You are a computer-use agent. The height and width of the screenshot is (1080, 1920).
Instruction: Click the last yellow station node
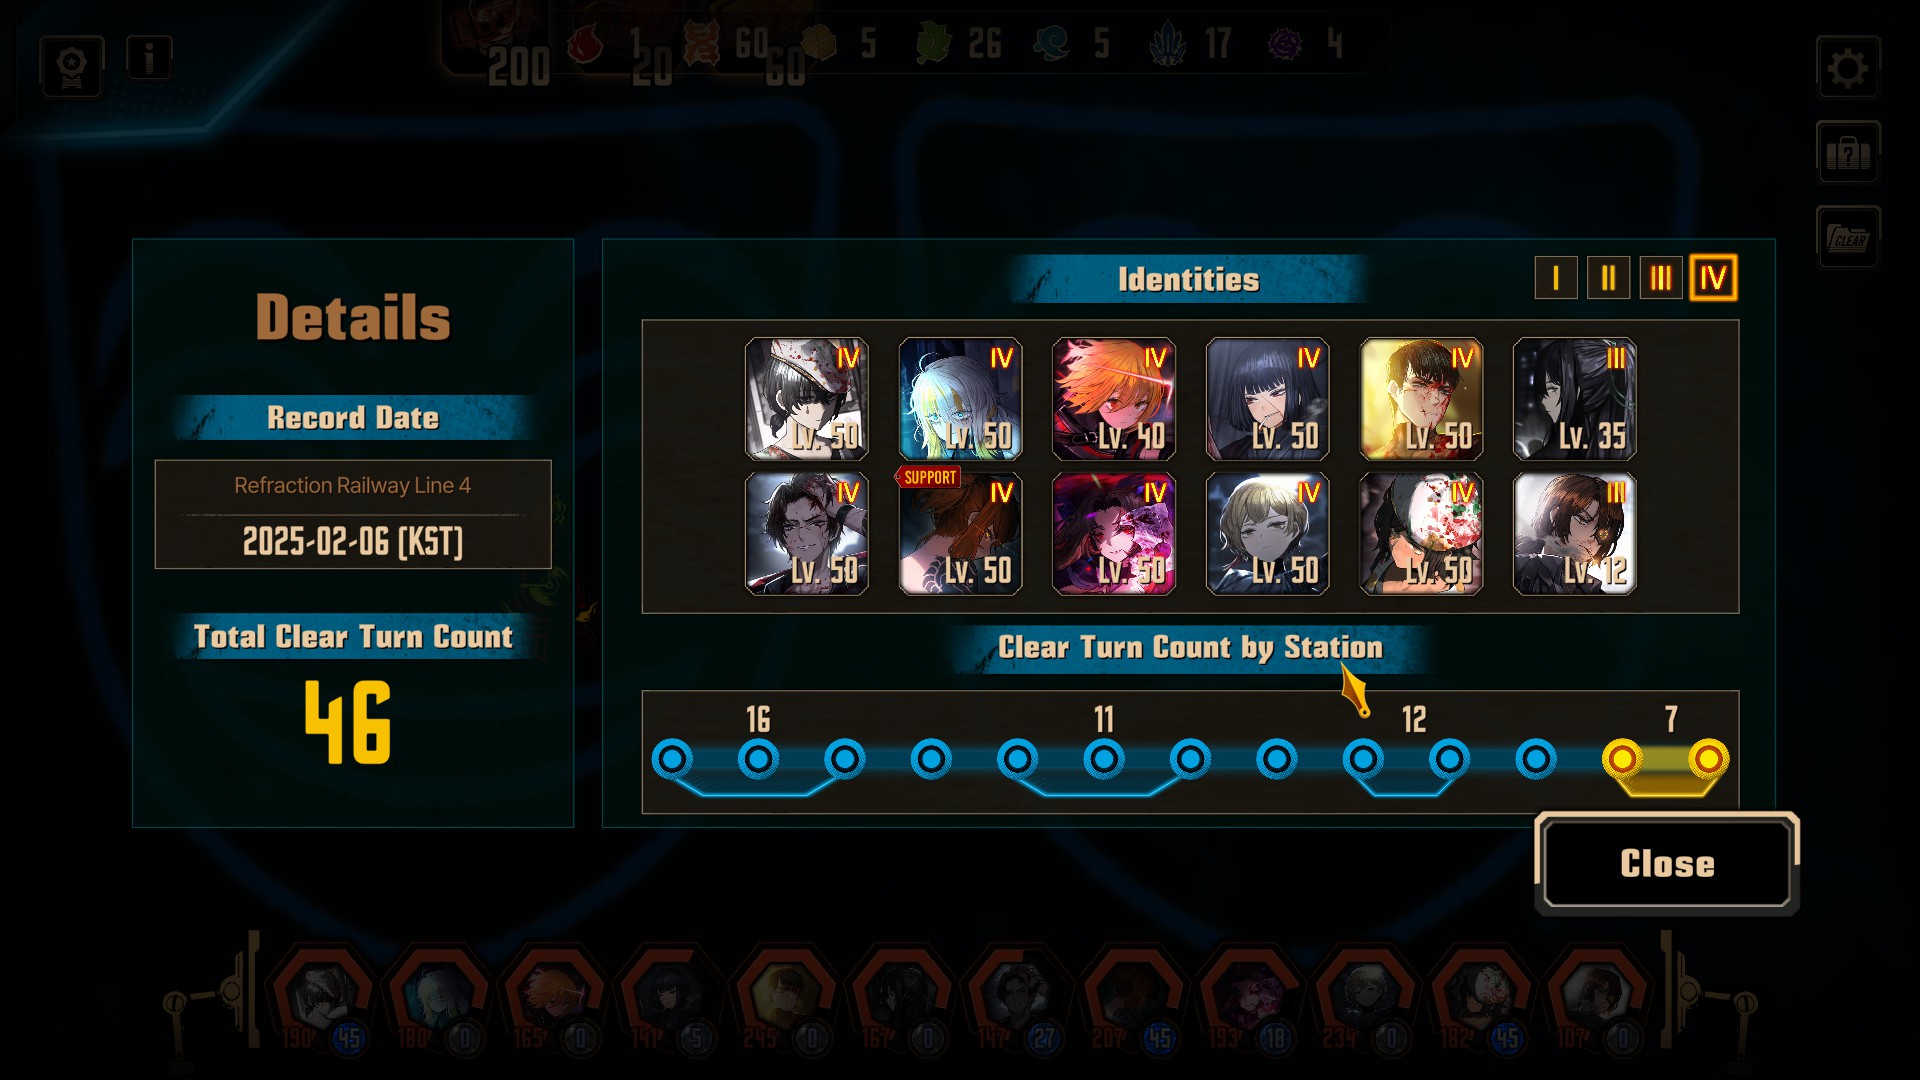pyautogui.click(x=1709, y=759)
